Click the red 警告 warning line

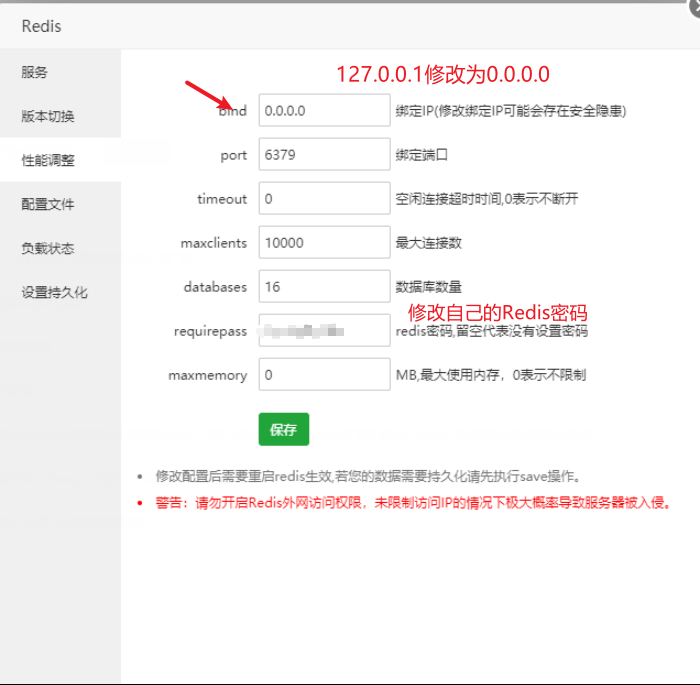(413, 503)
